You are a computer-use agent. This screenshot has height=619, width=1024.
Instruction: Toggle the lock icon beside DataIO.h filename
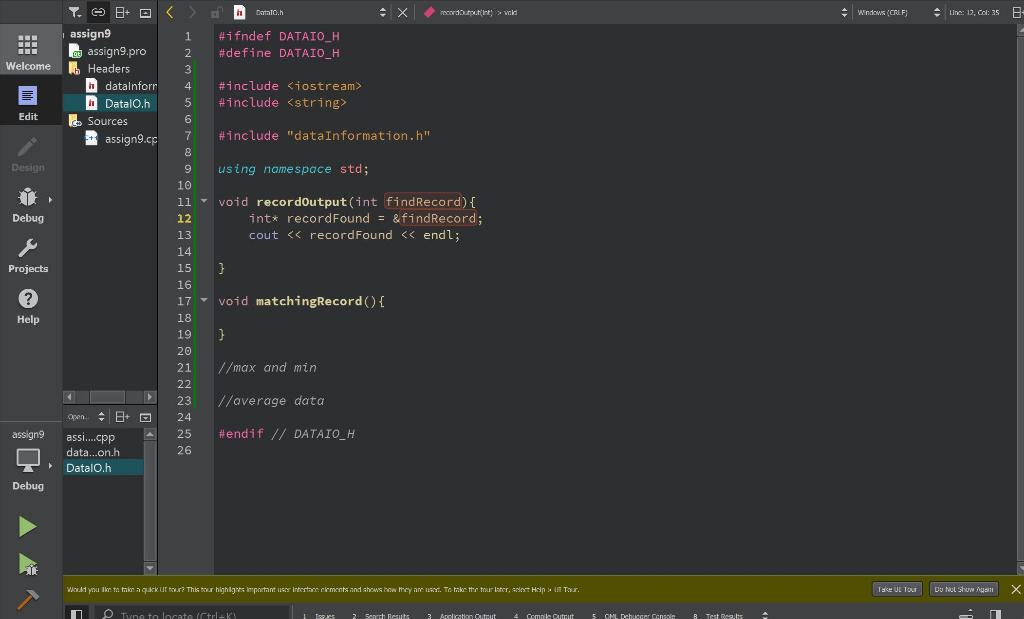point(214,12)
